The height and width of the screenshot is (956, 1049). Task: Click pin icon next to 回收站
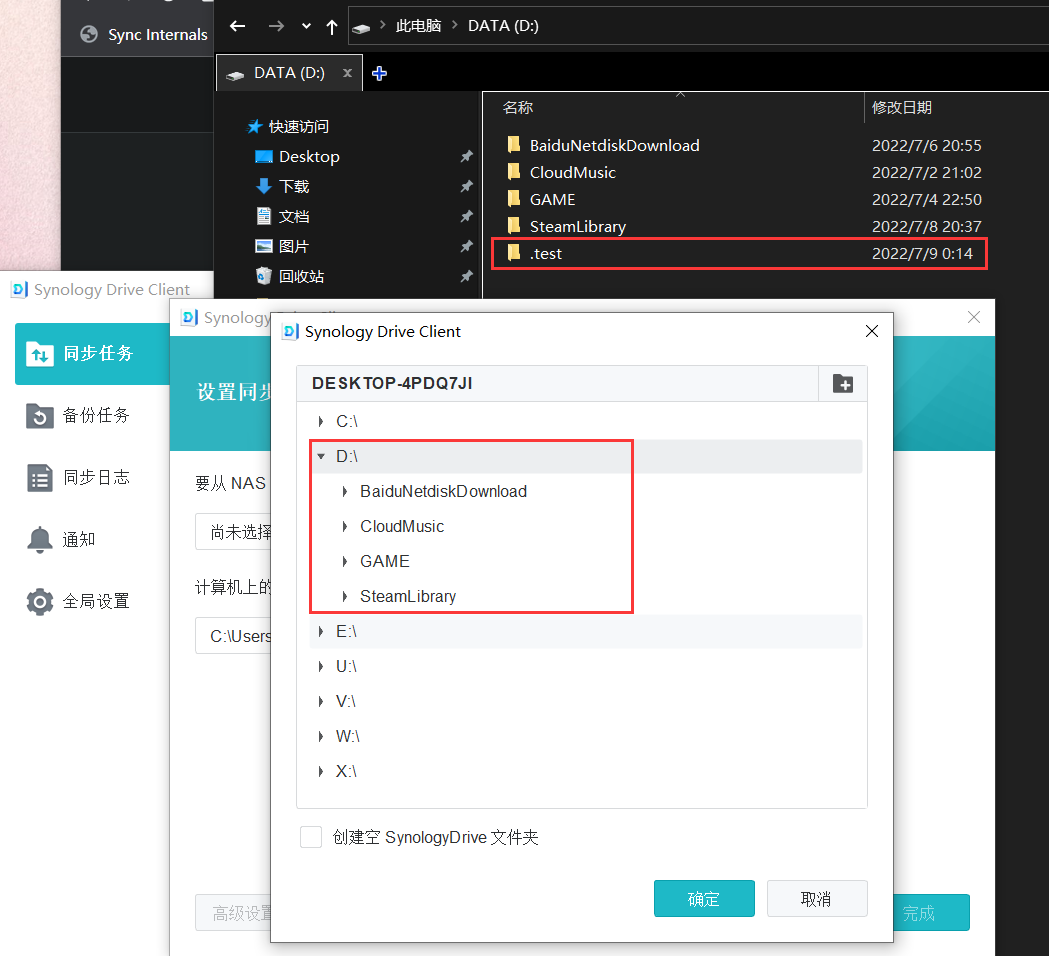(x=466, y=276)
